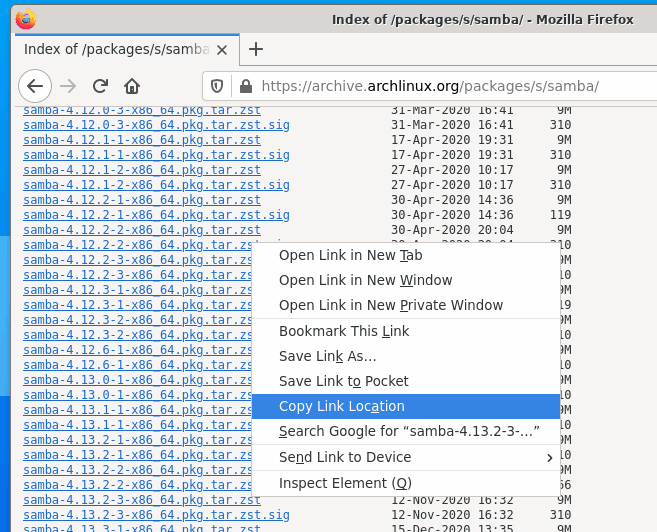
Task: Open samba-4.12.2-2-x86_64.pkg.tar.zst link
Action: (142, 230)
